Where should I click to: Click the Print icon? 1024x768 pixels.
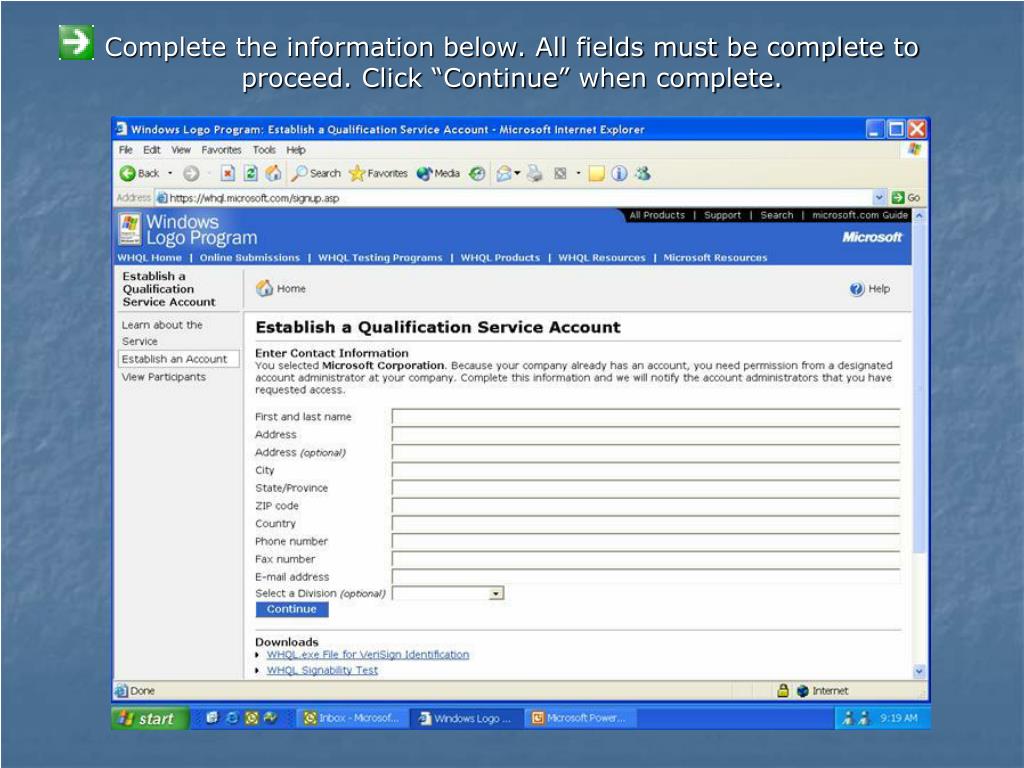(535, 173)
